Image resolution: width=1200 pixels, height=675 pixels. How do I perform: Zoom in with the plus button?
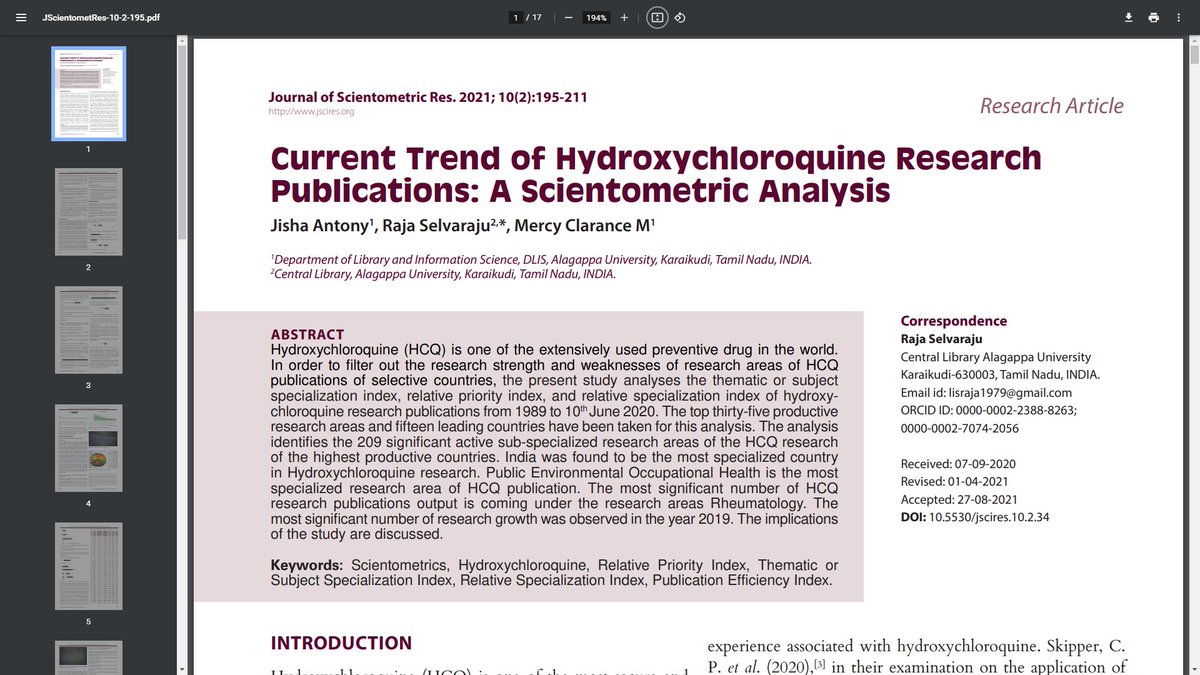click(624, 17)
